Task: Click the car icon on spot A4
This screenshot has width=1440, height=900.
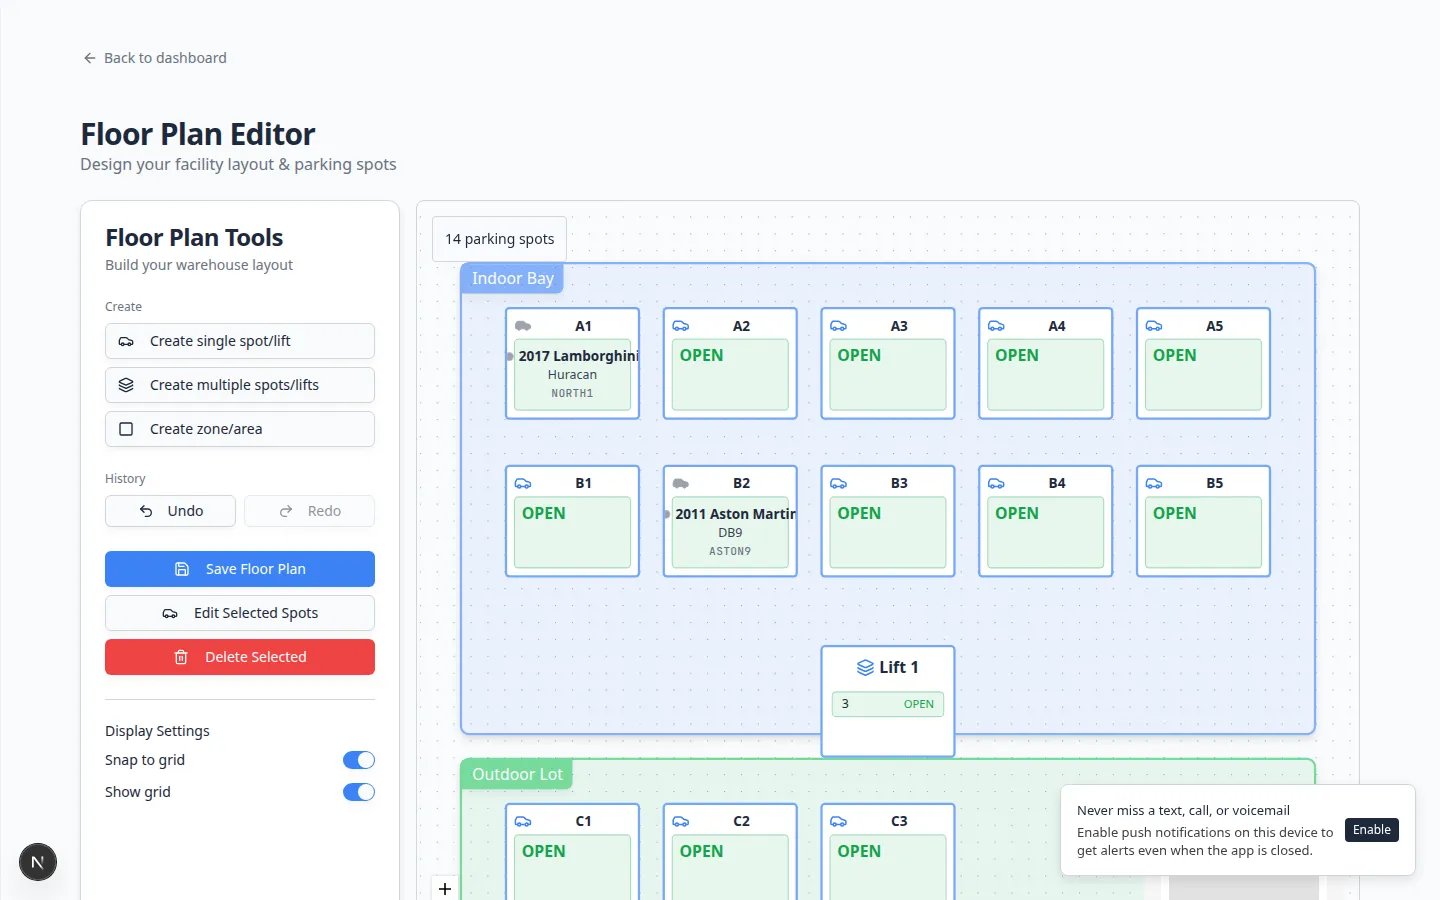Action: click(x=996, y=326)
